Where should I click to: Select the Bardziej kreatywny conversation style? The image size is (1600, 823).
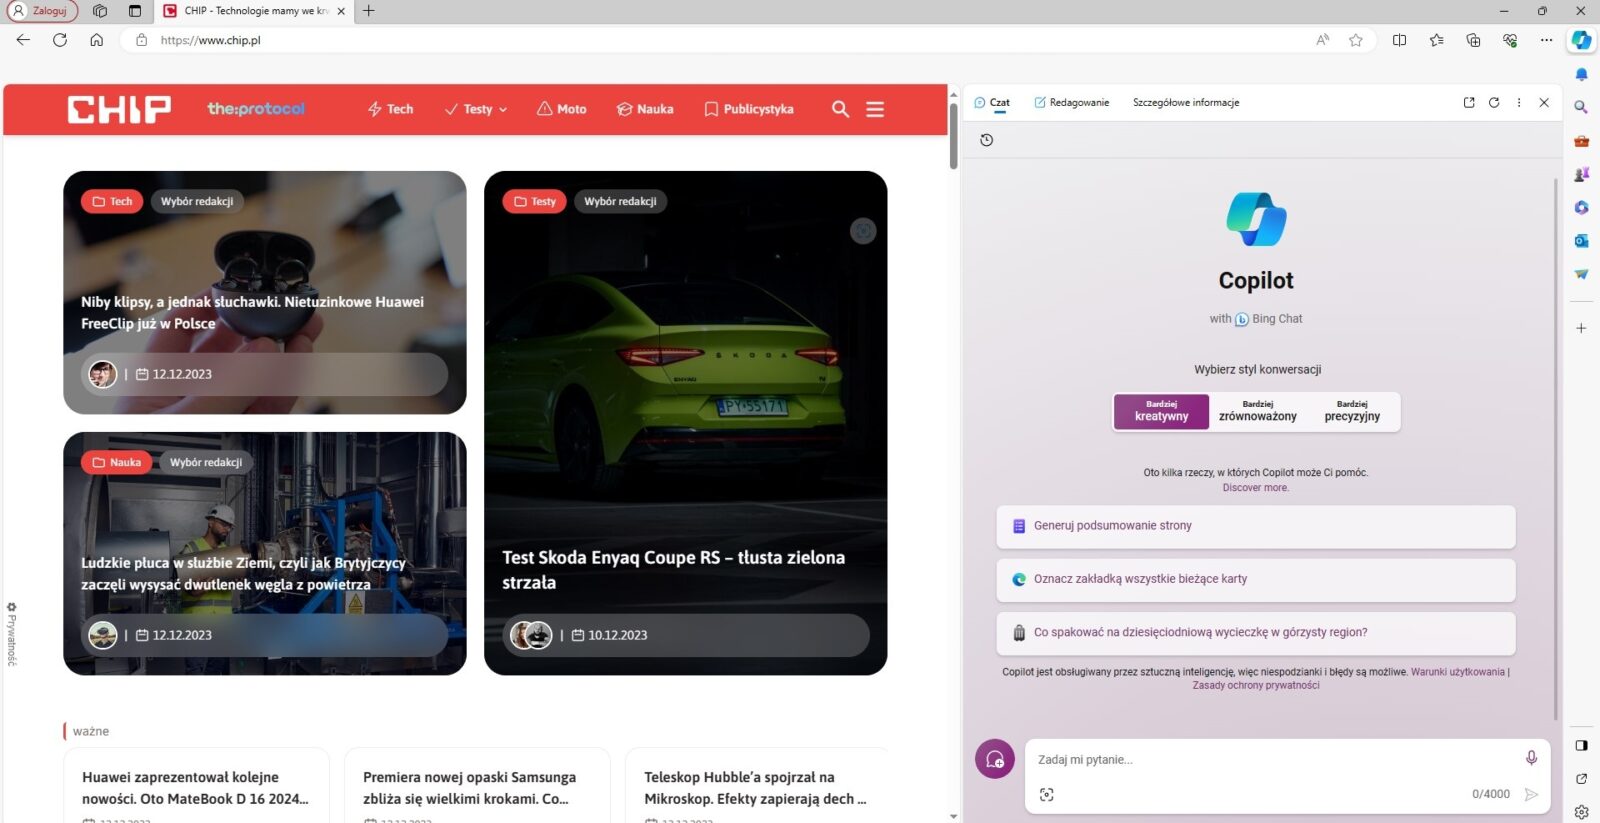click(x=1161, y=411)
